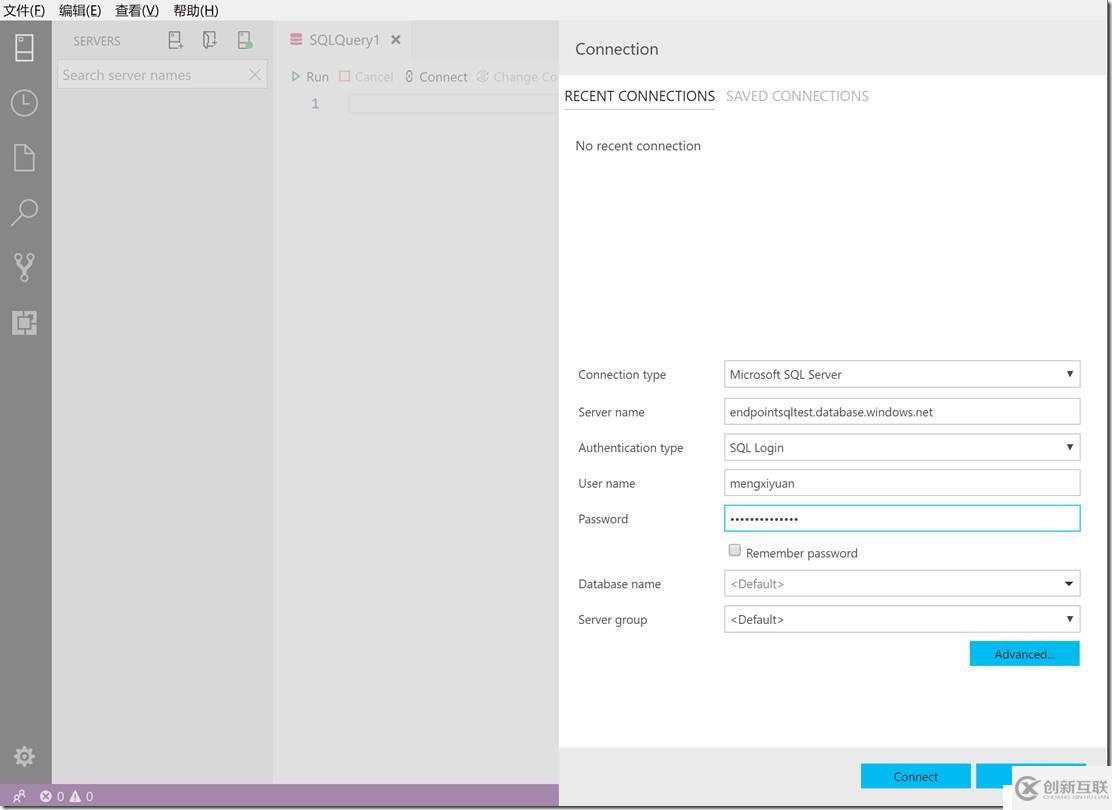Open the Extensions panel in sidebar
The height and width of the screenshot is (810, 1112).
tap(24, 322)
